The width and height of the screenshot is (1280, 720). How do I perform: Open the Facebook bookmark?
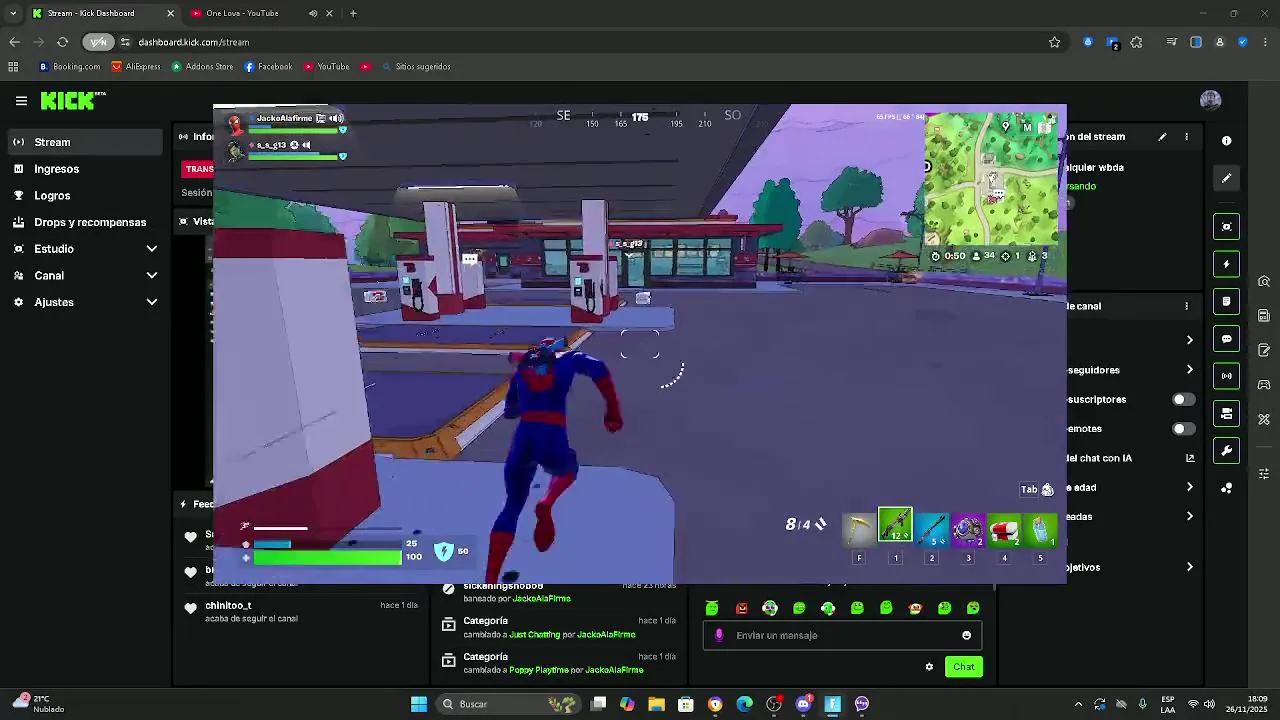click(268, 67)
